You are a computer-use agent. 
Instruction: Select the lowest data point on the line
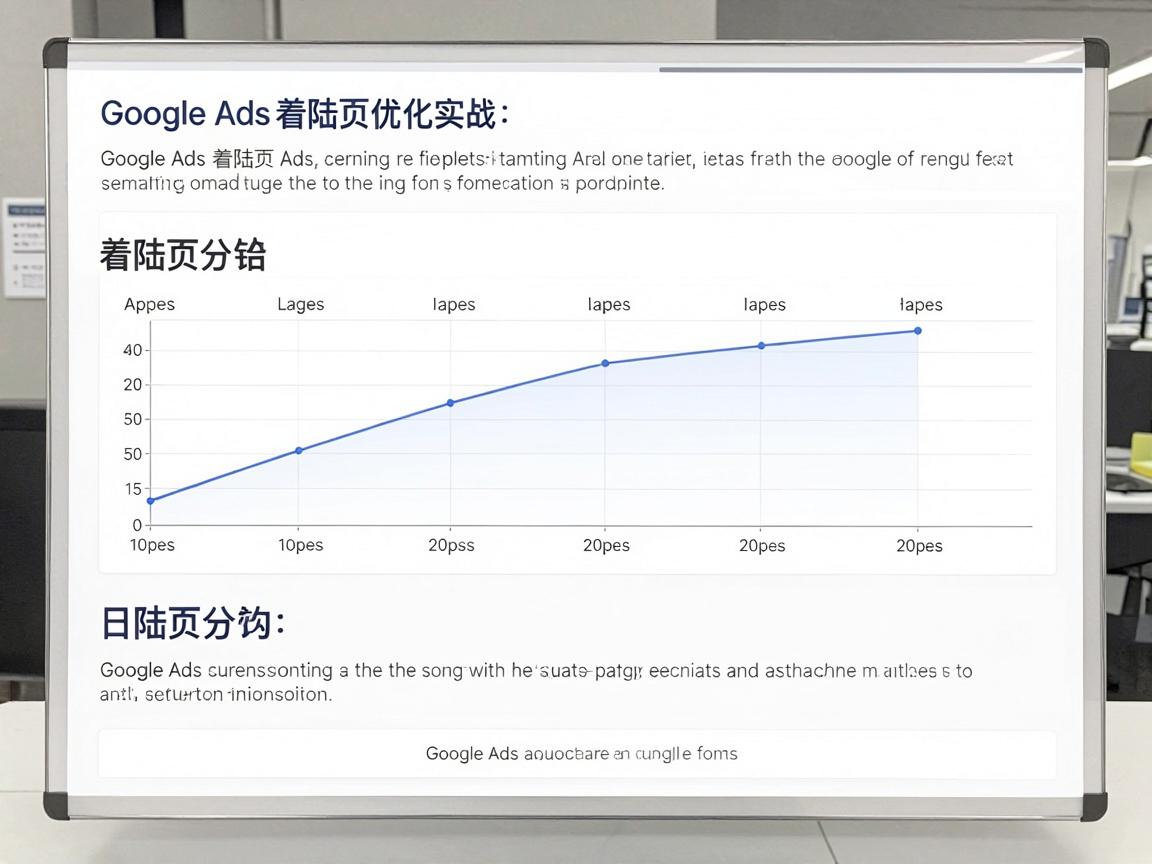tap(151, 501)
